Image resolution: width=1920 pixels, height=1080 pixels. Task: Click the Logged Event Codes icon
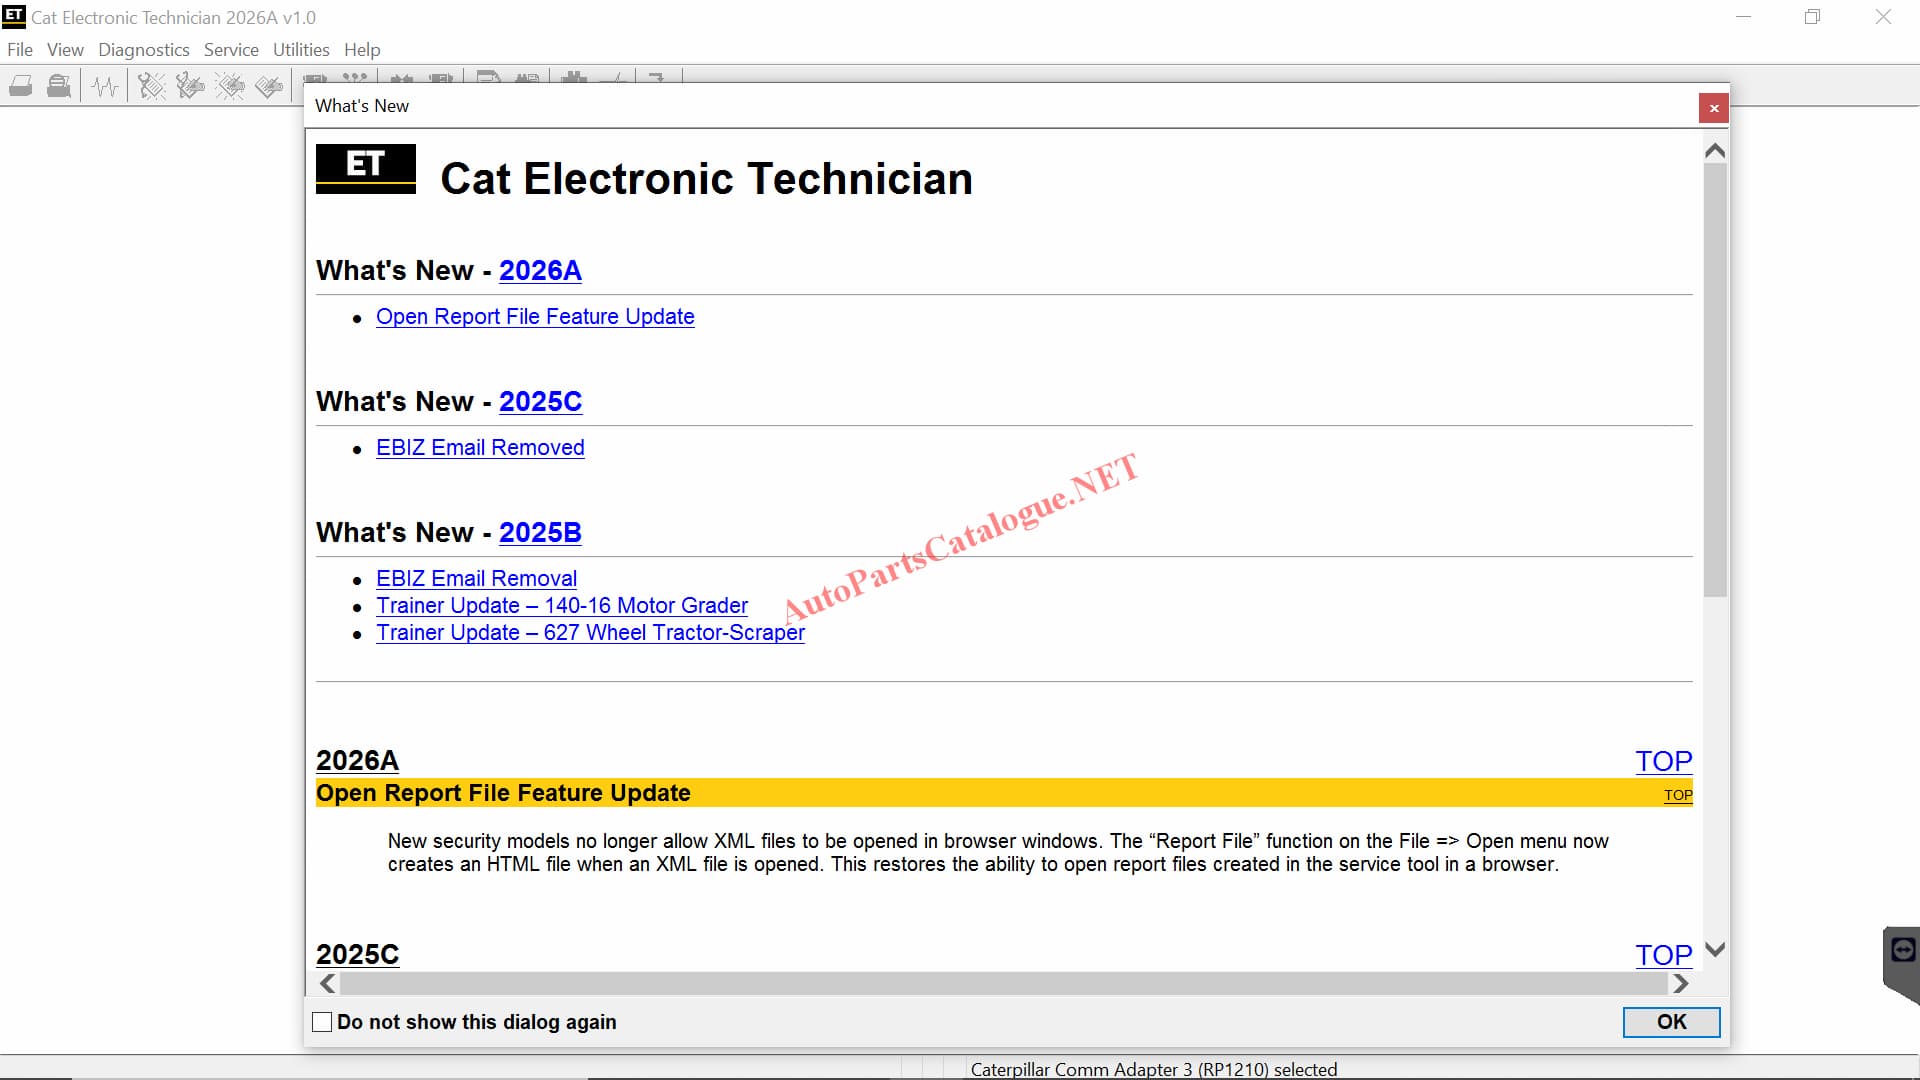pos(269,87)
